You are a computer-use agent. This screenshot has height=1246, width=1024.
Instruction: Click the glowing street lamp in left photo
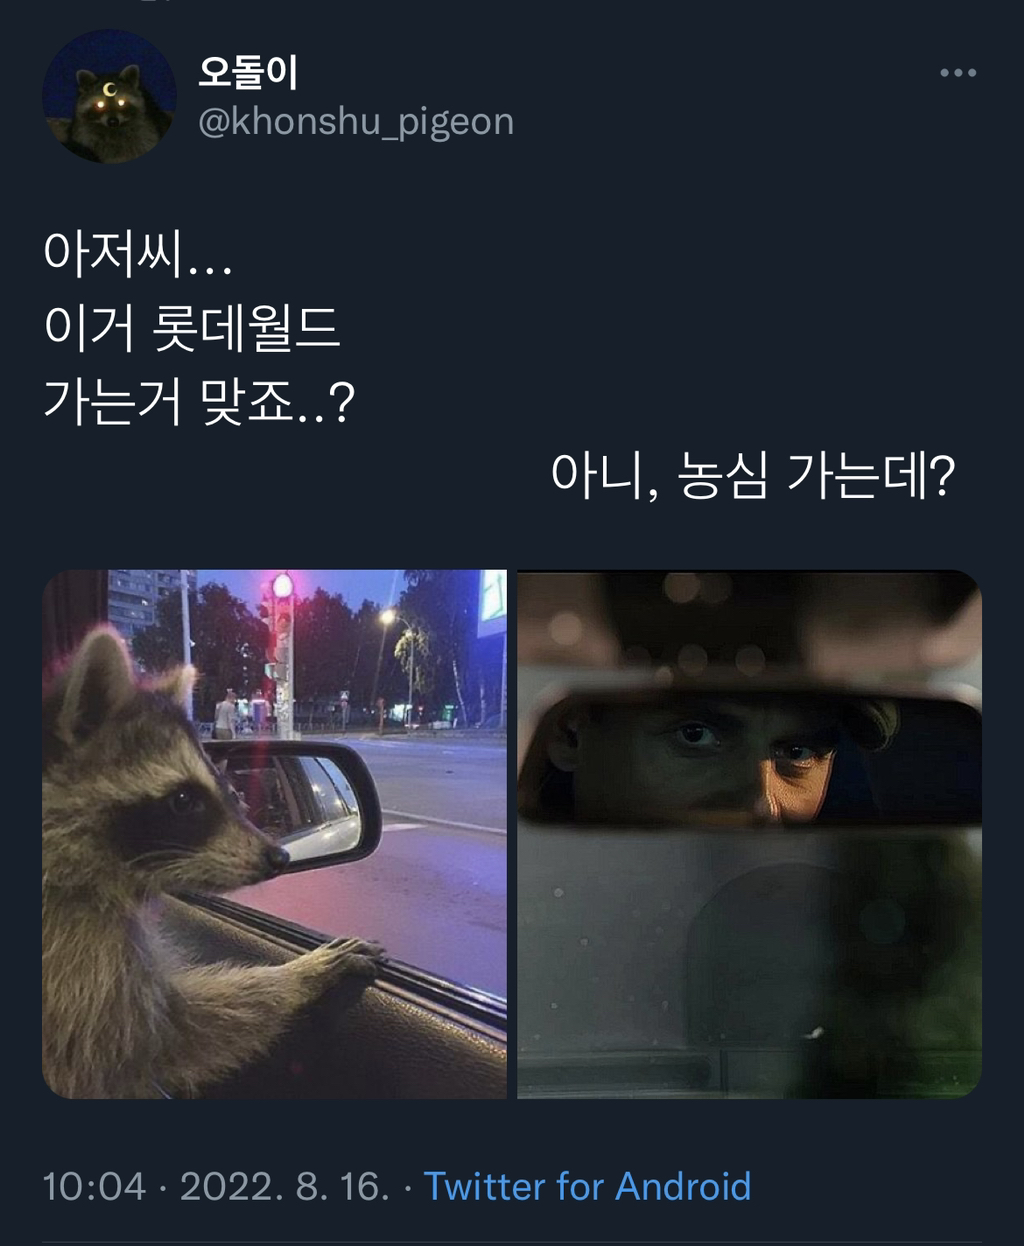click(x=386, y=618)
